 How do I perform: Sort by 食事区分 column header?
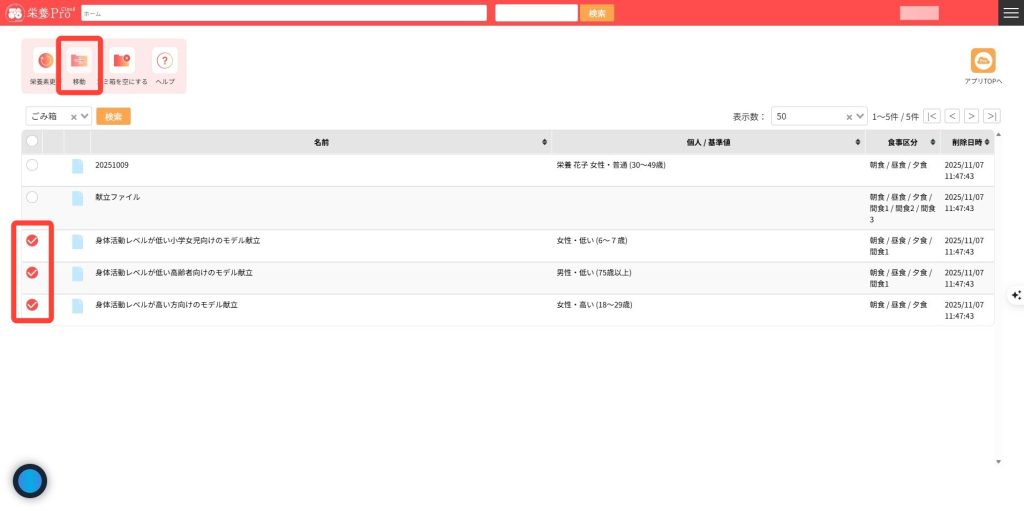[901, 142]
